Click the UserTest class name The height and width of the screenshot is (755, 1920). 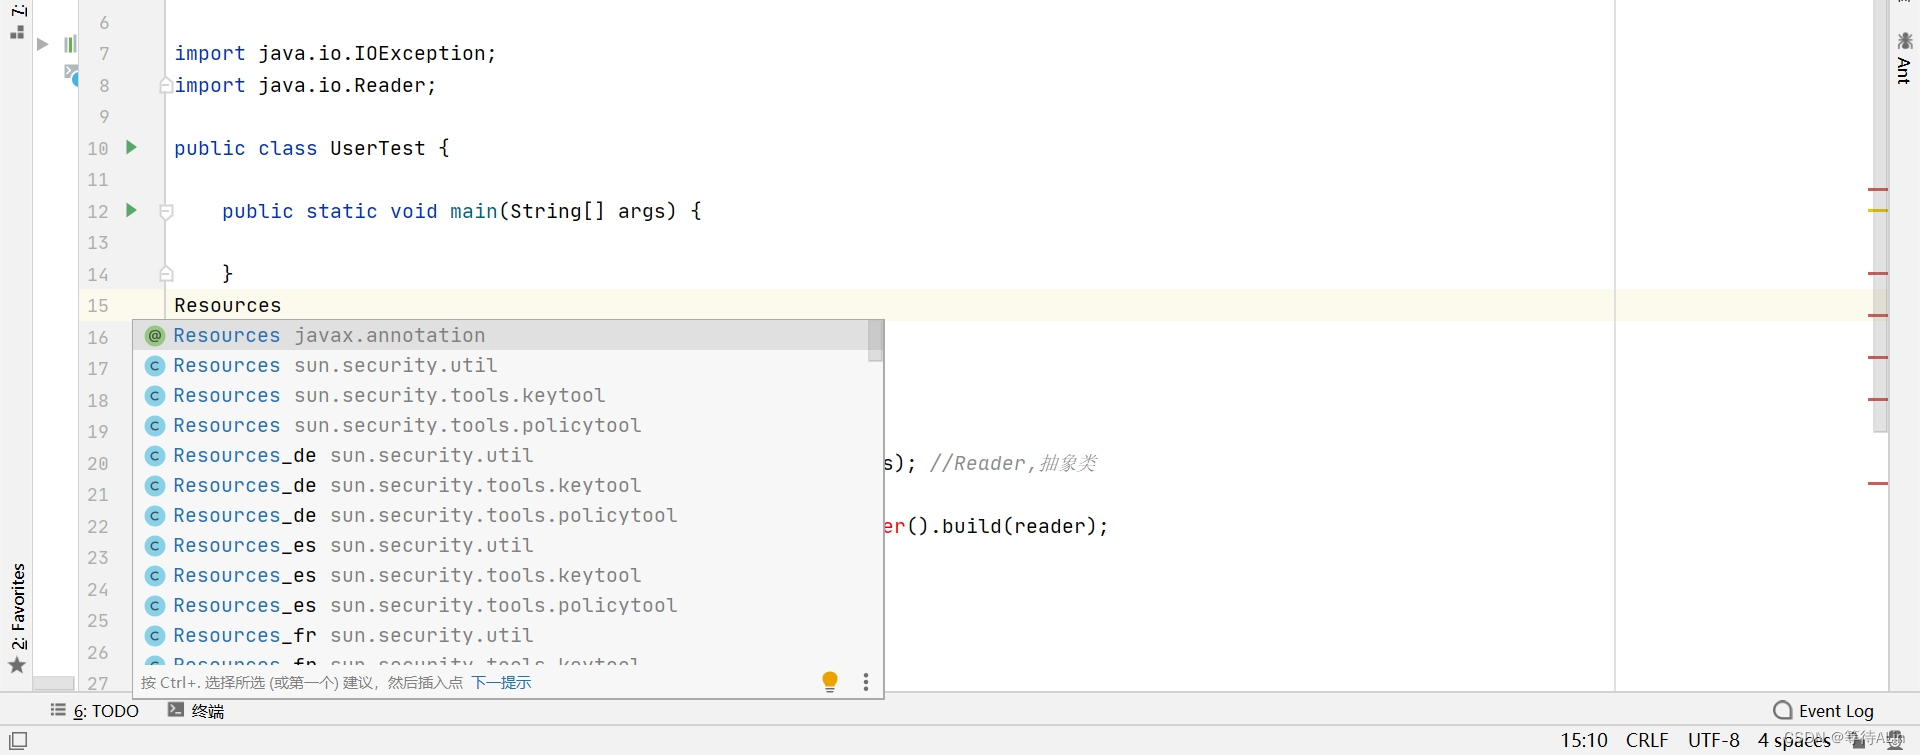tap(378, 148)
